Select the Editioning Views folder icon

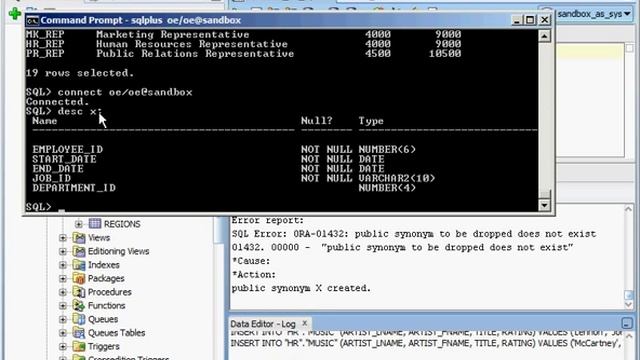(79, 251)
